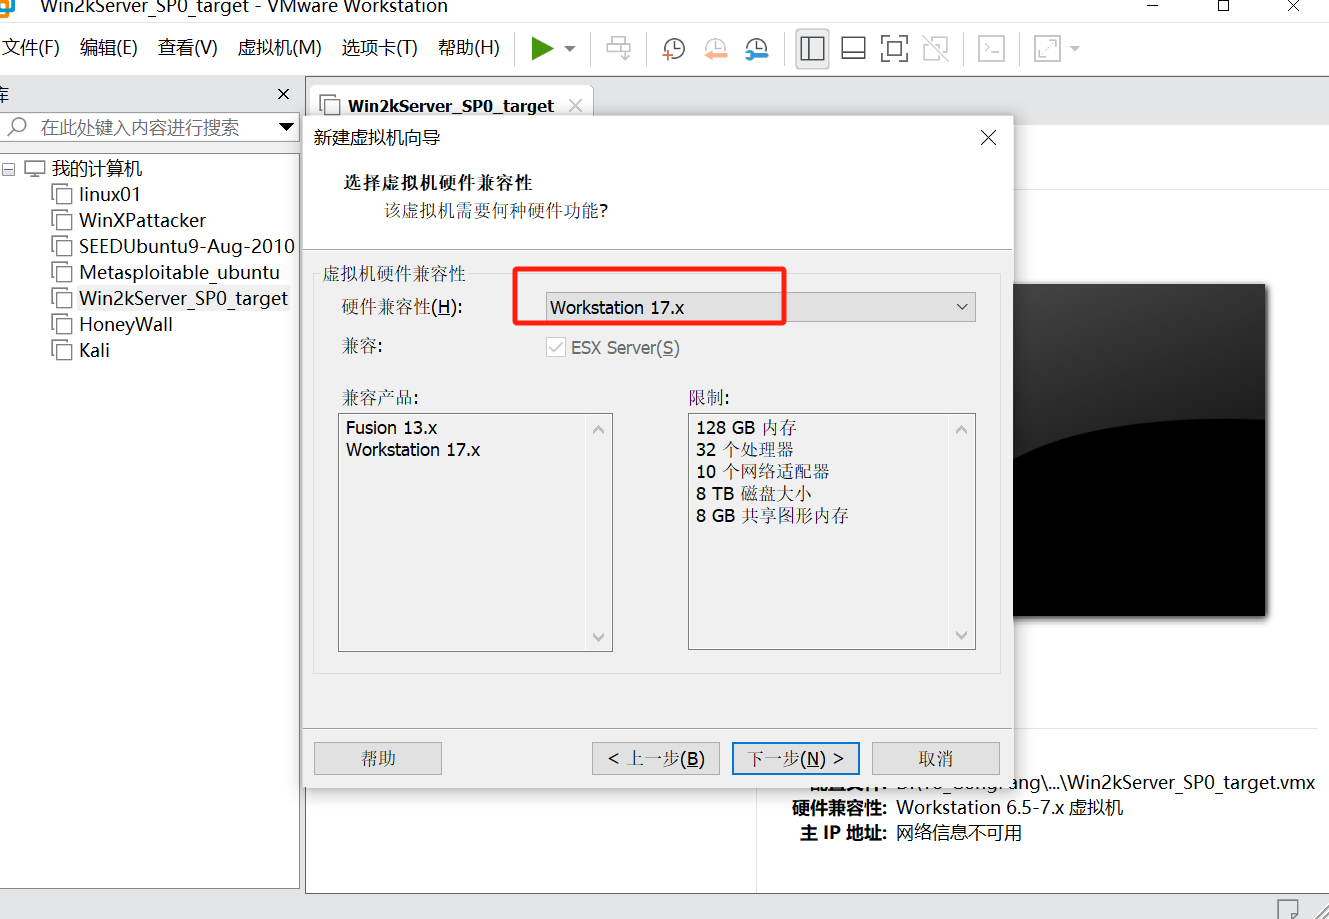Click the 下一步(N) next button
This screenshot has width=1329, height=919.
click(796, 758)
